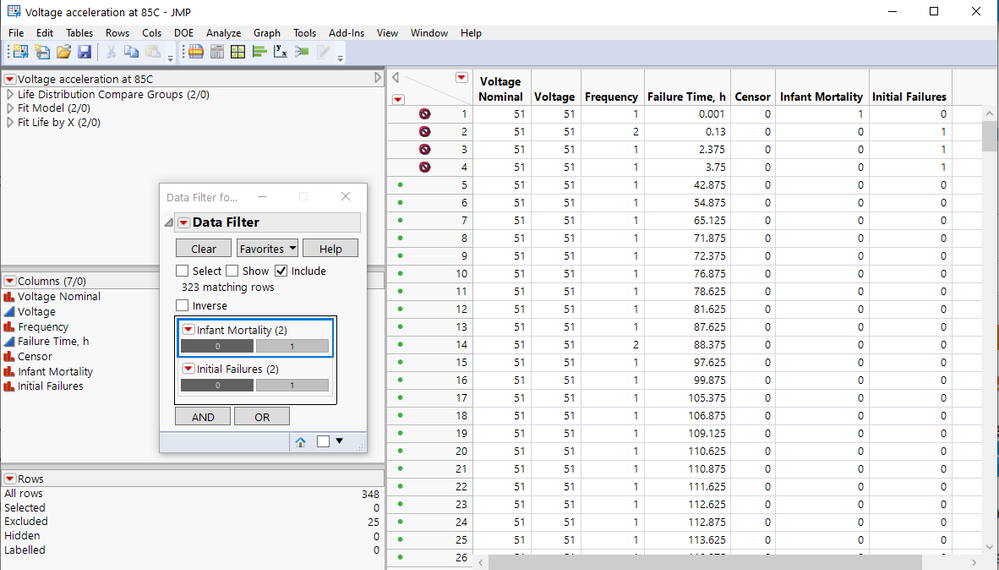
Task: Click the AND button
Action: (203, 417)
